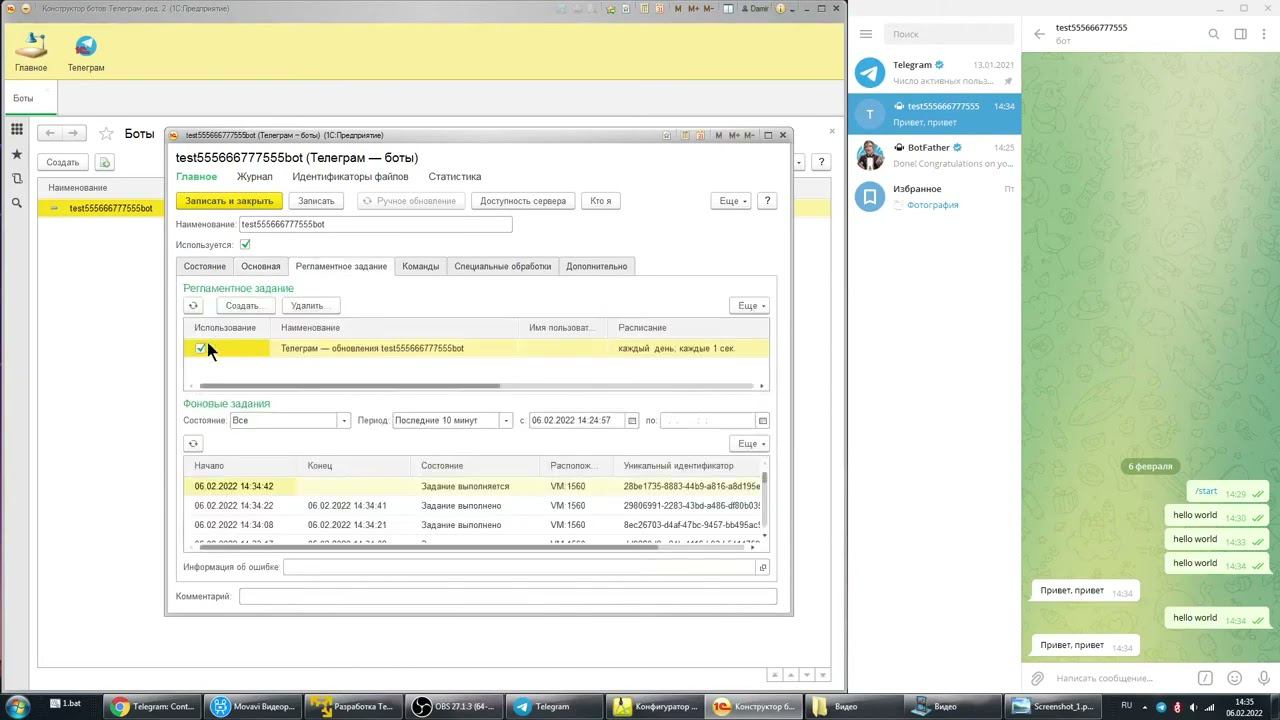
Task: Record a voice message in Telegram
Action: [1264, 678]
